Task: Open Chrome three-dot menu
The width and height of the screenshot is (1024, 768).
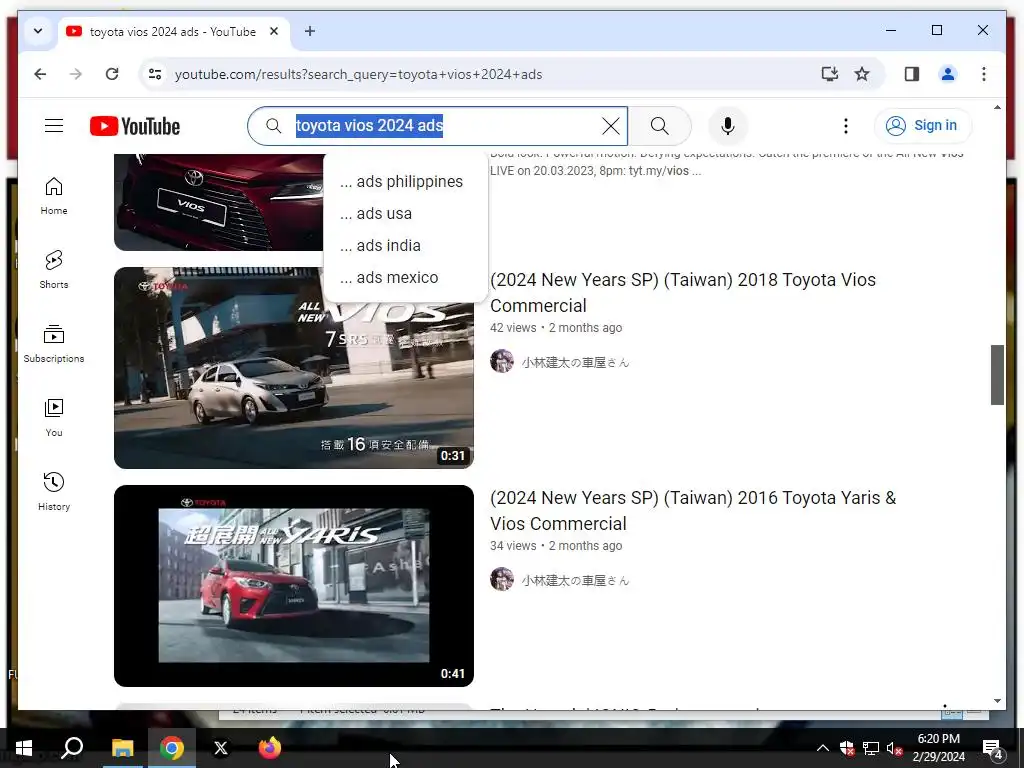Action: [x=984, y=74]
